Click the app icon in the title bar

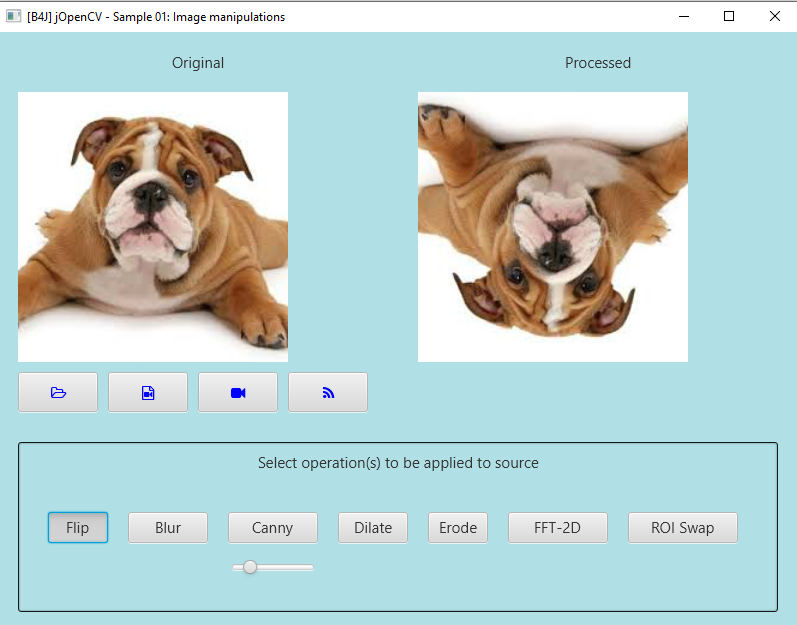point(13,16)
